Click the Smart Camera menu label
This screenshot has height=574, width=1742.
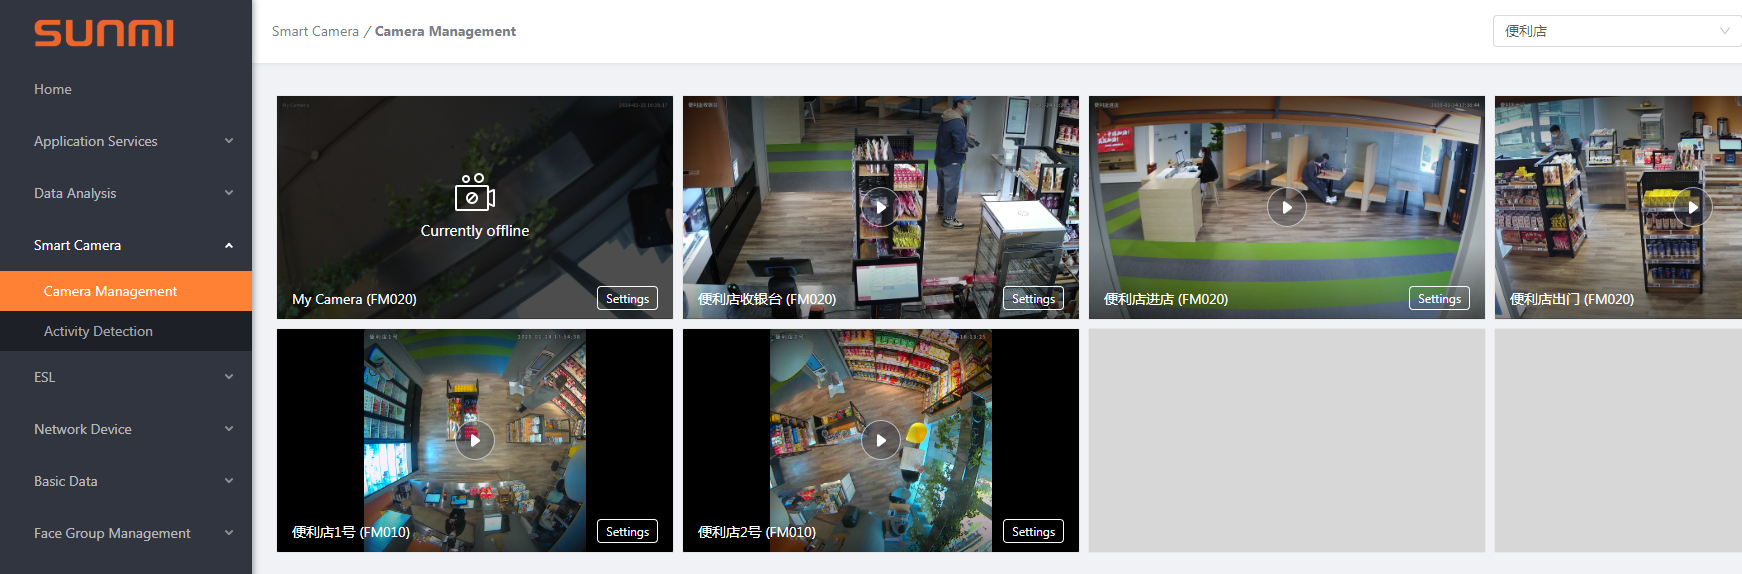(77, 245)
